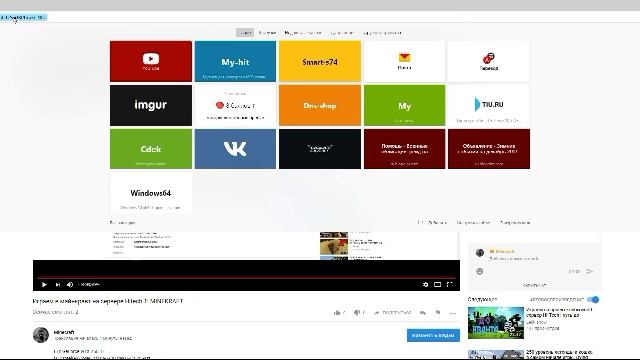Select the highlighted first tab above the tiles

click(x=245, y=33)
